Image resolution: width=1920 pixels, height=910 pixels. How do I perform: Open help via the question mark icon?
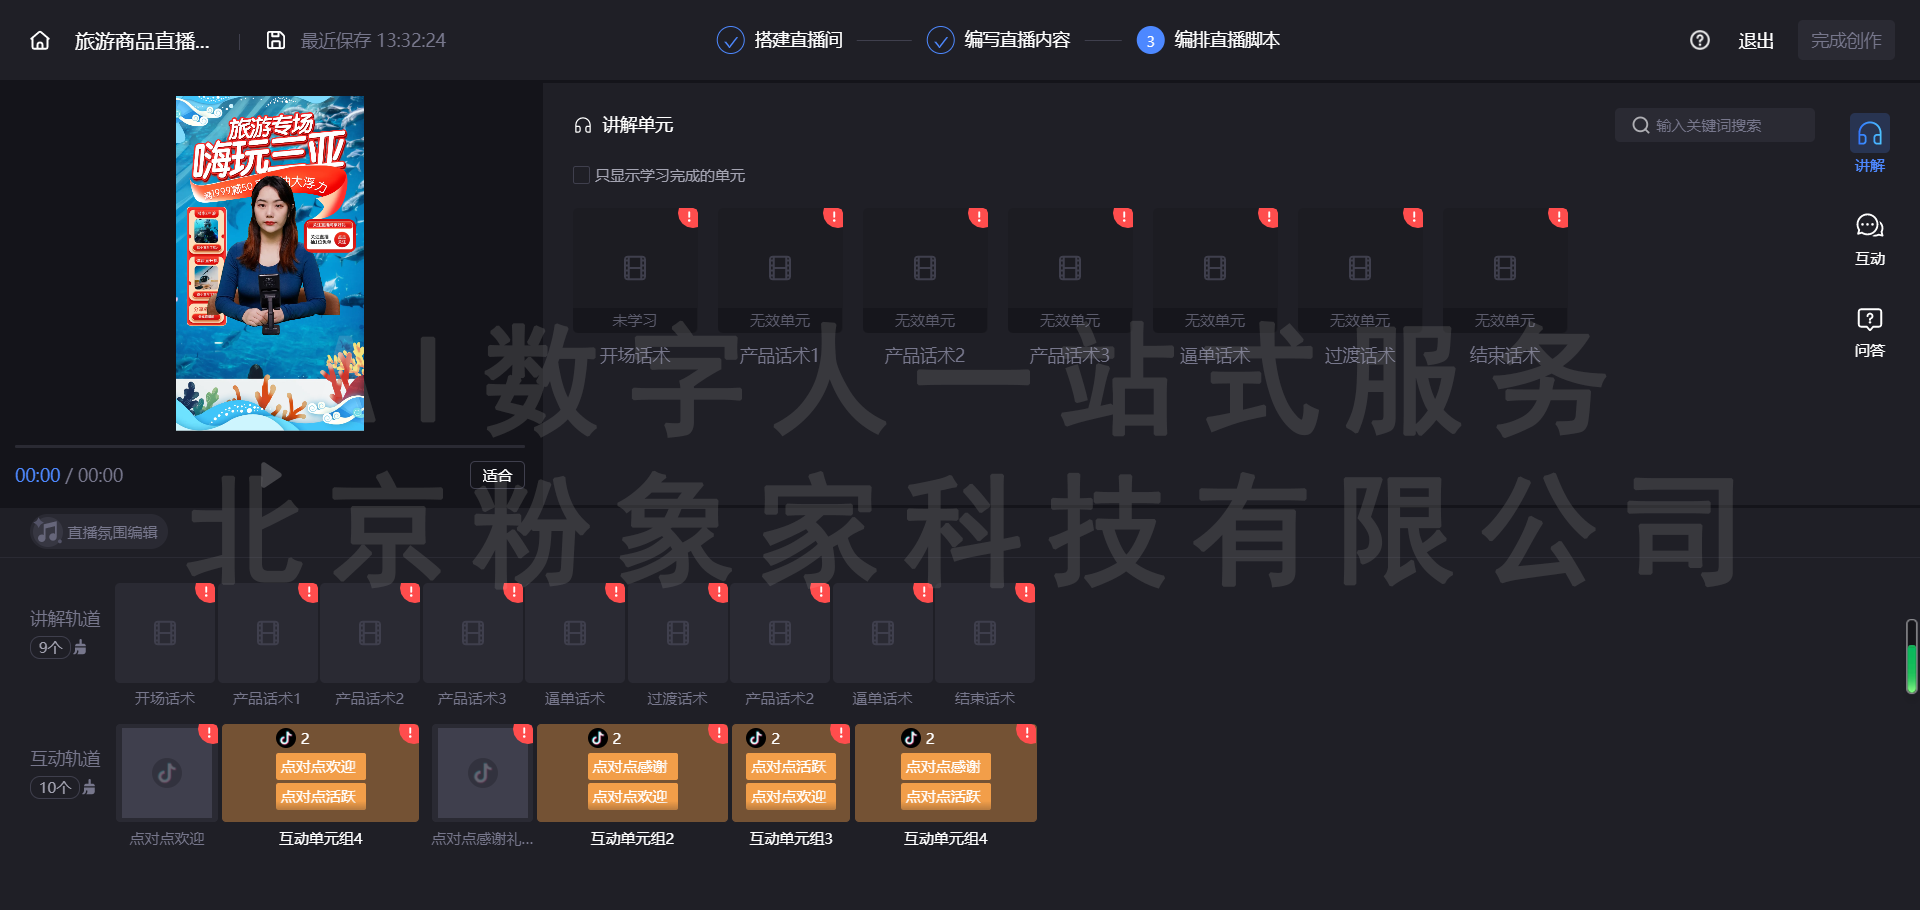click(x=1699, y=41)
